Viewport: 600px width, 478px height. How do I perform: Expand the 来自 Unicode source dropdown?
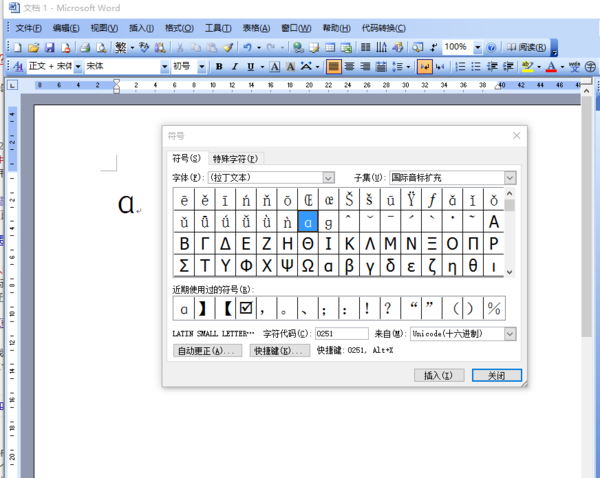[510, 333]
